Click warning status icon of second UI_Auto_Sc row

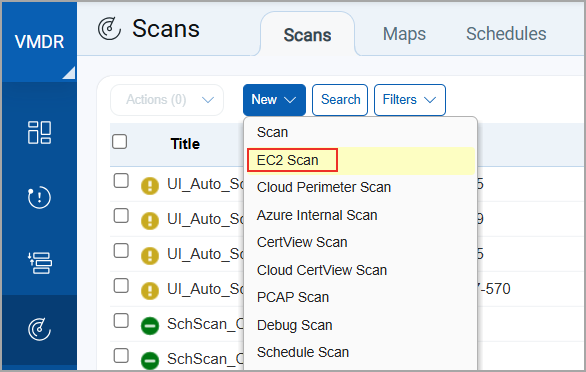150,221
